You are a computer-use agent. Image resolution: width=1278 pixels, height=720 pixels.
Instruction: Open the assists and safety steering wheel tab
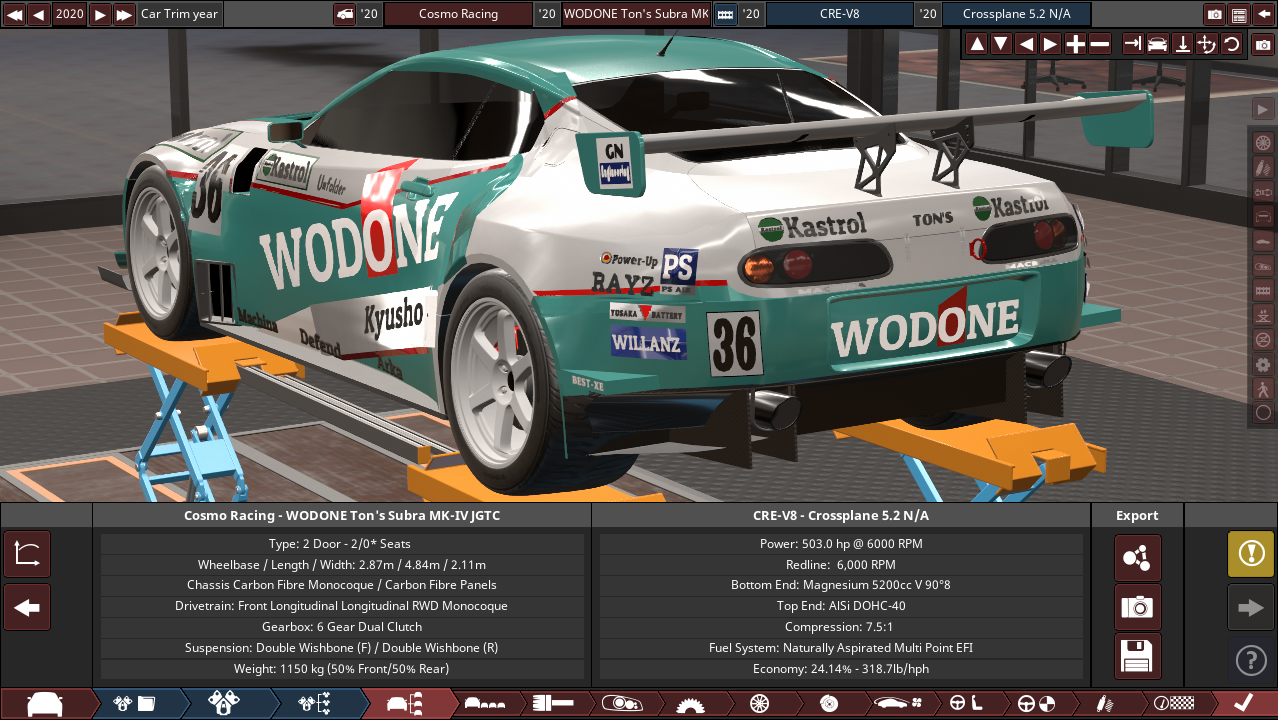pos(1035,704)
